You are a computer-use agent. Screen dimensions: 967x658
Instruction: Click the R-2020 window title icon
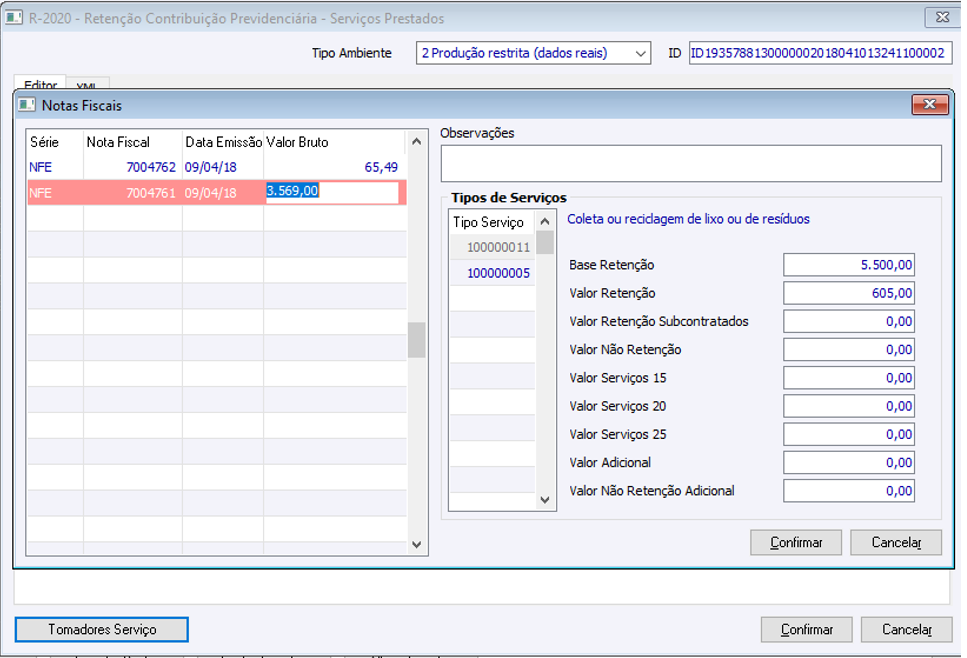pyautogui.click(x=14, y=18)
